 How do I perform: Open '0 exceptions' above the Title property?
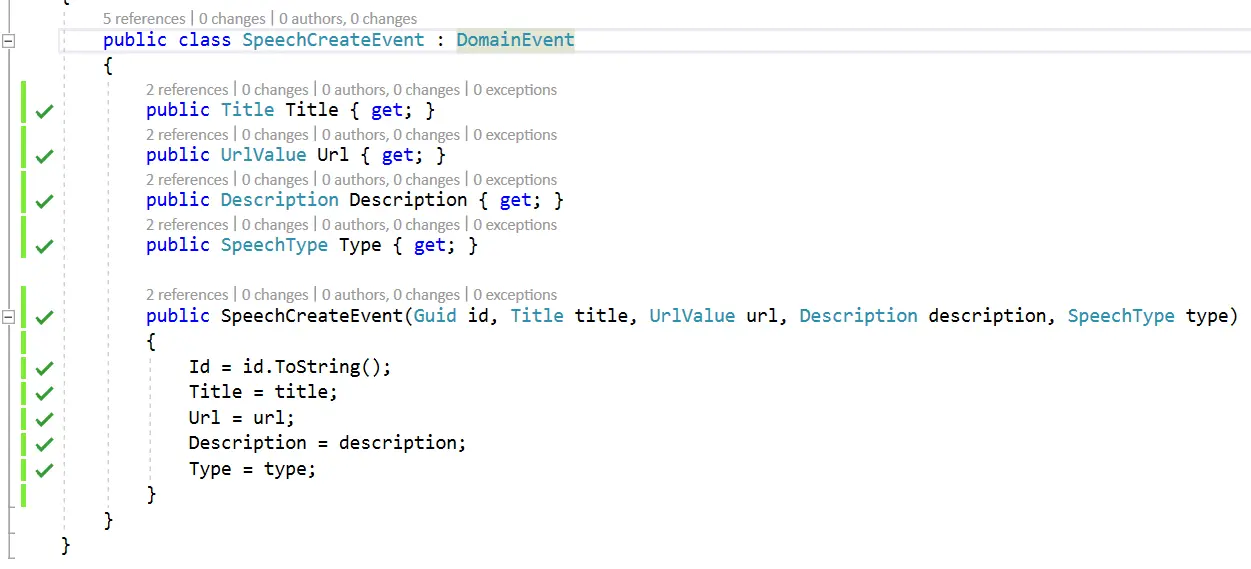pyautogui.click(x=515, y=90)
